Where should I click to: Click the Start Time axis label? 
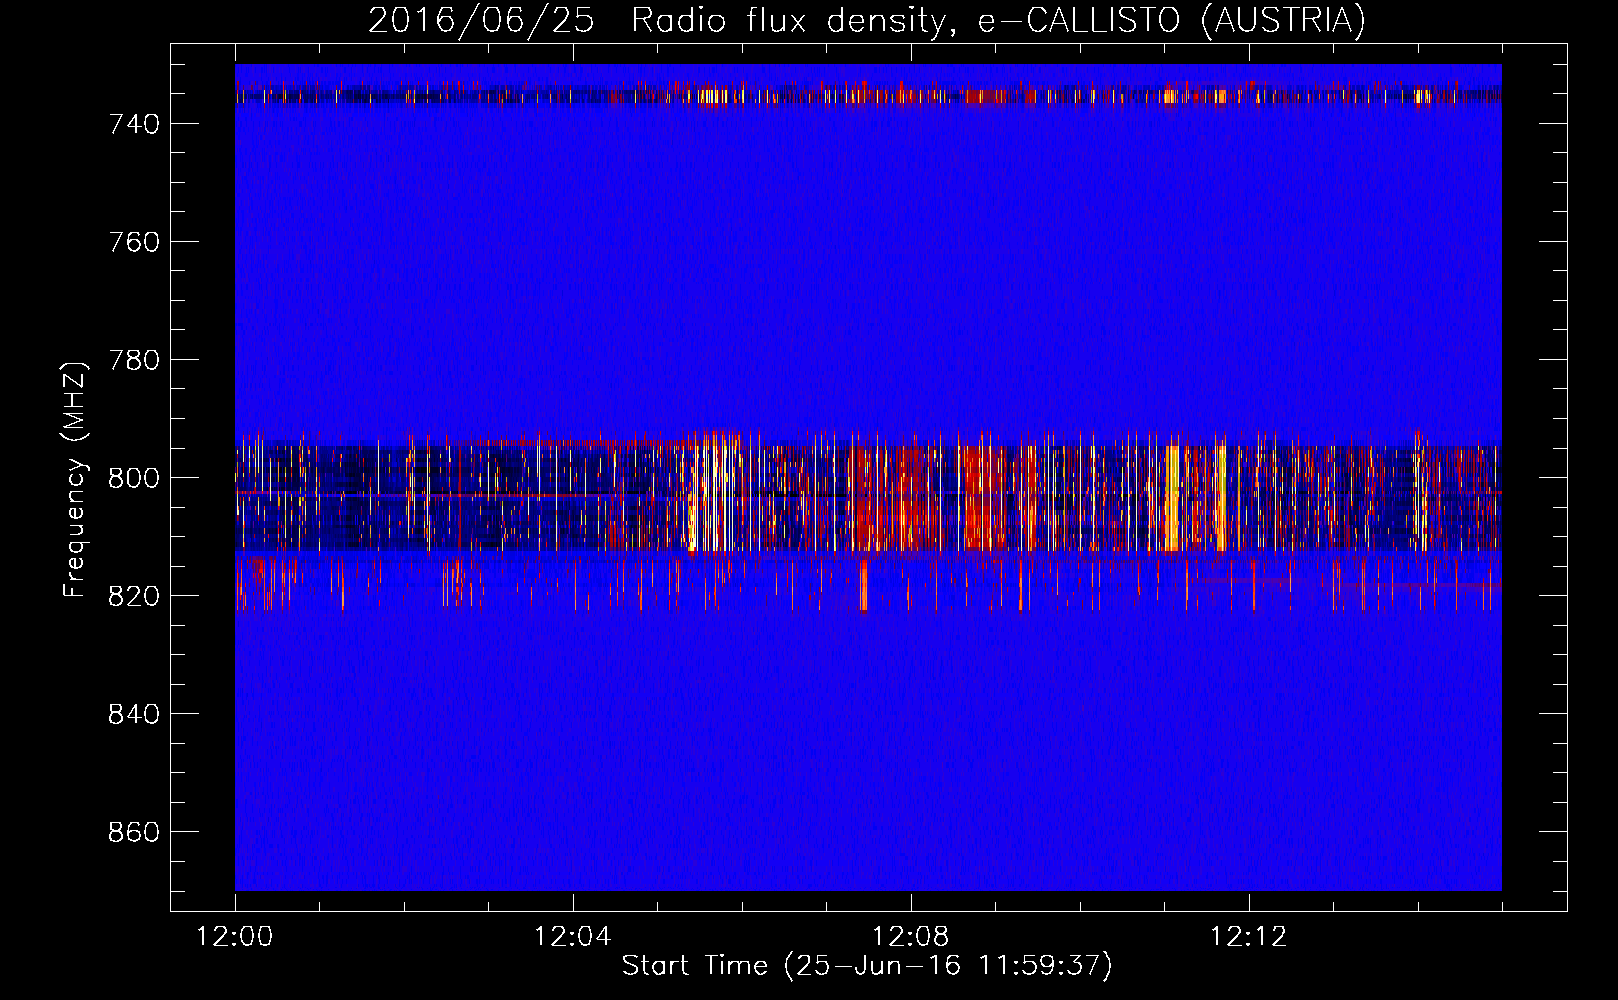click(867, 965)
